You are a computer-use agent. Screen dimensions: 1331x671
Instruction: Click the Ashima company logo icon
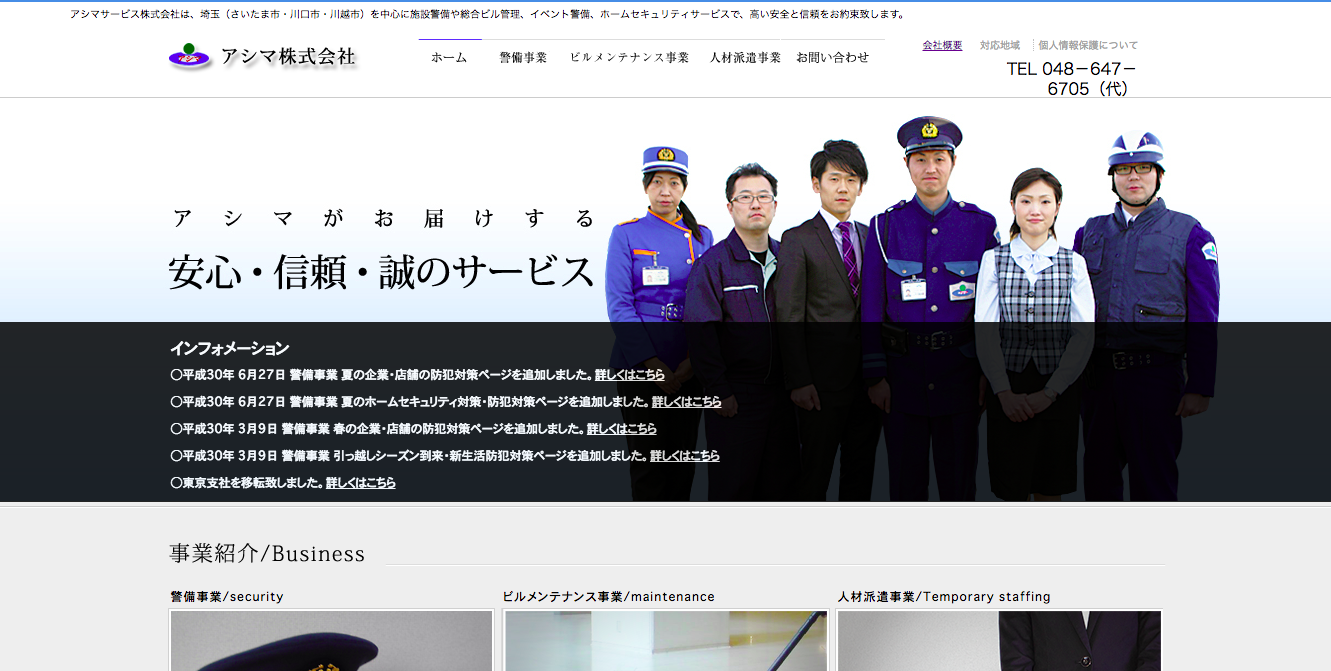click(190, 54)
